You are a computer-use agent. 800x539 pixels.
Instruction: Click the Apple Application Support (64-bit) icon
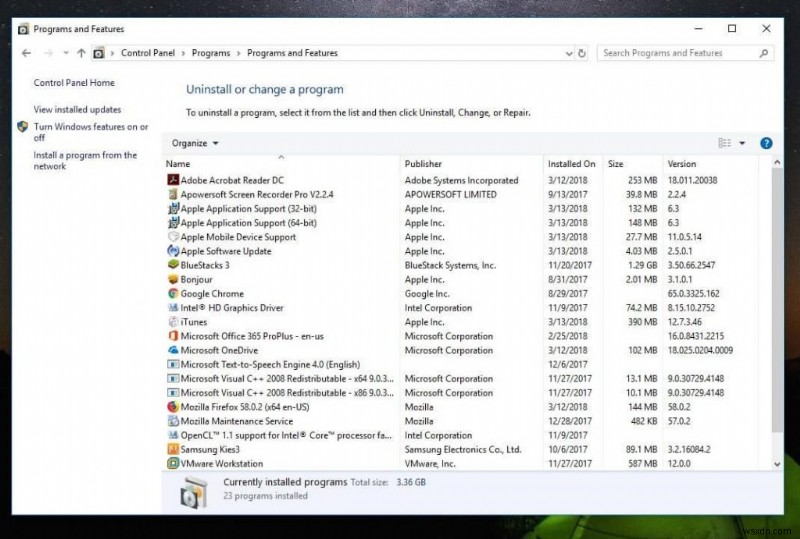coord(173,223)
